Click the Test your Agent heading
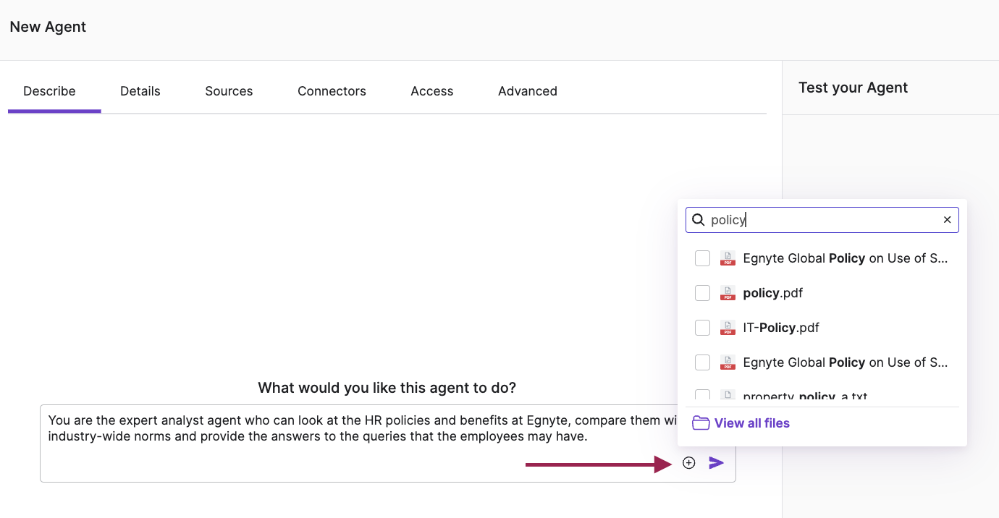999x518 pixels. 853,88
